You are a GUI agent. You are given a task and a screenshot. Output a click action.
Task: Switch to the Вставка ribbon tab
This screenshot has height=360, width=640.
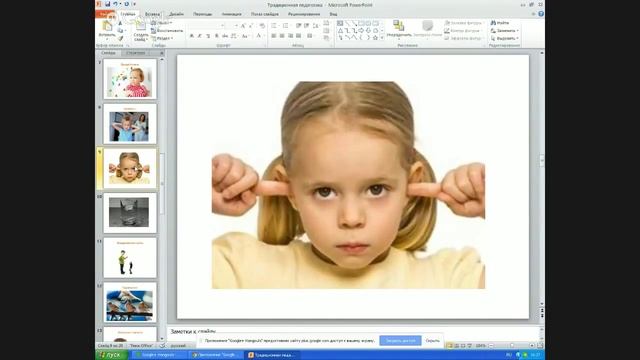[x=153, y=14]
